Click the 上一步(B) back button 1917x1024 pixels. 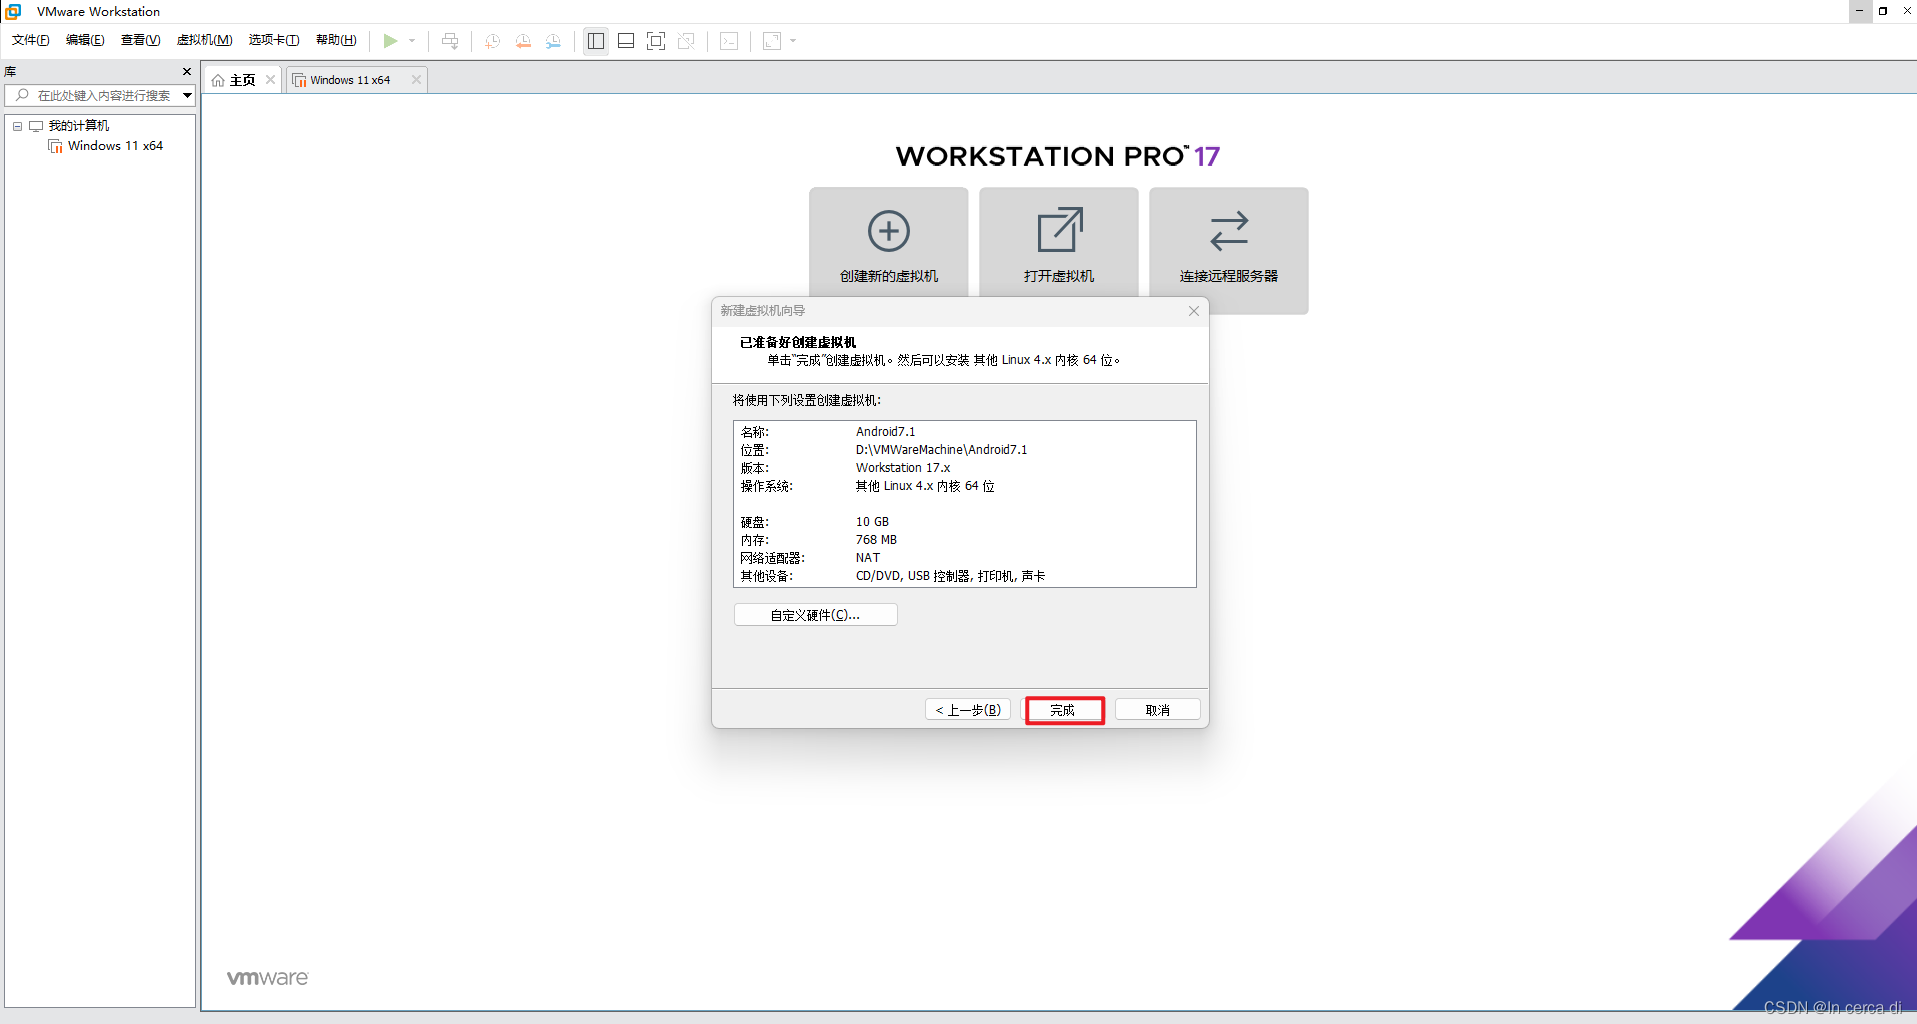tap(968, 710)
